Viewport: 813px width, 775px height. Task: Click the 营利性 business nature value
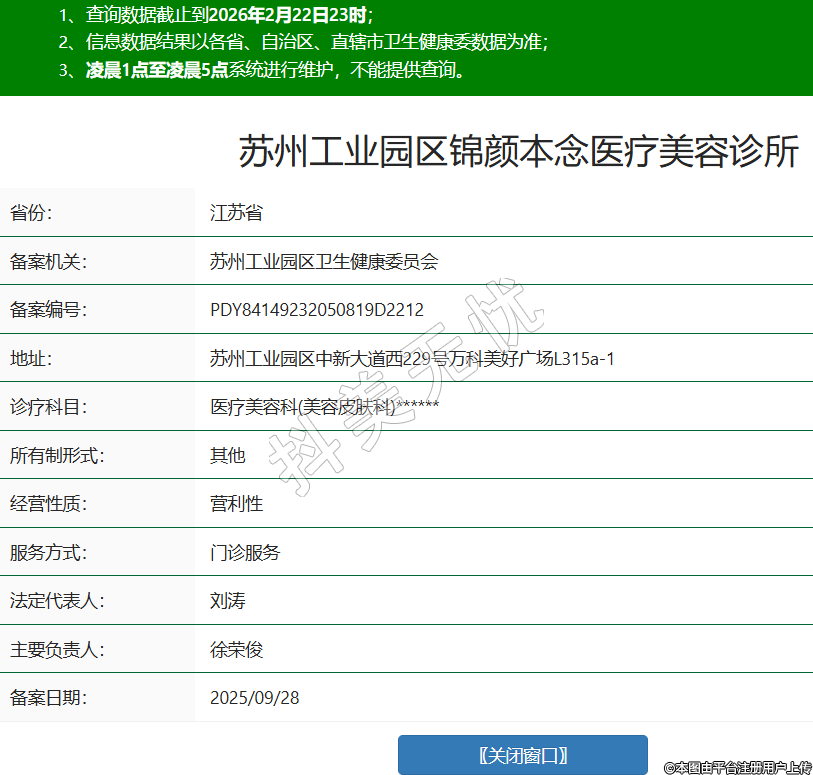pyautogui.click(x=236, y=504)
